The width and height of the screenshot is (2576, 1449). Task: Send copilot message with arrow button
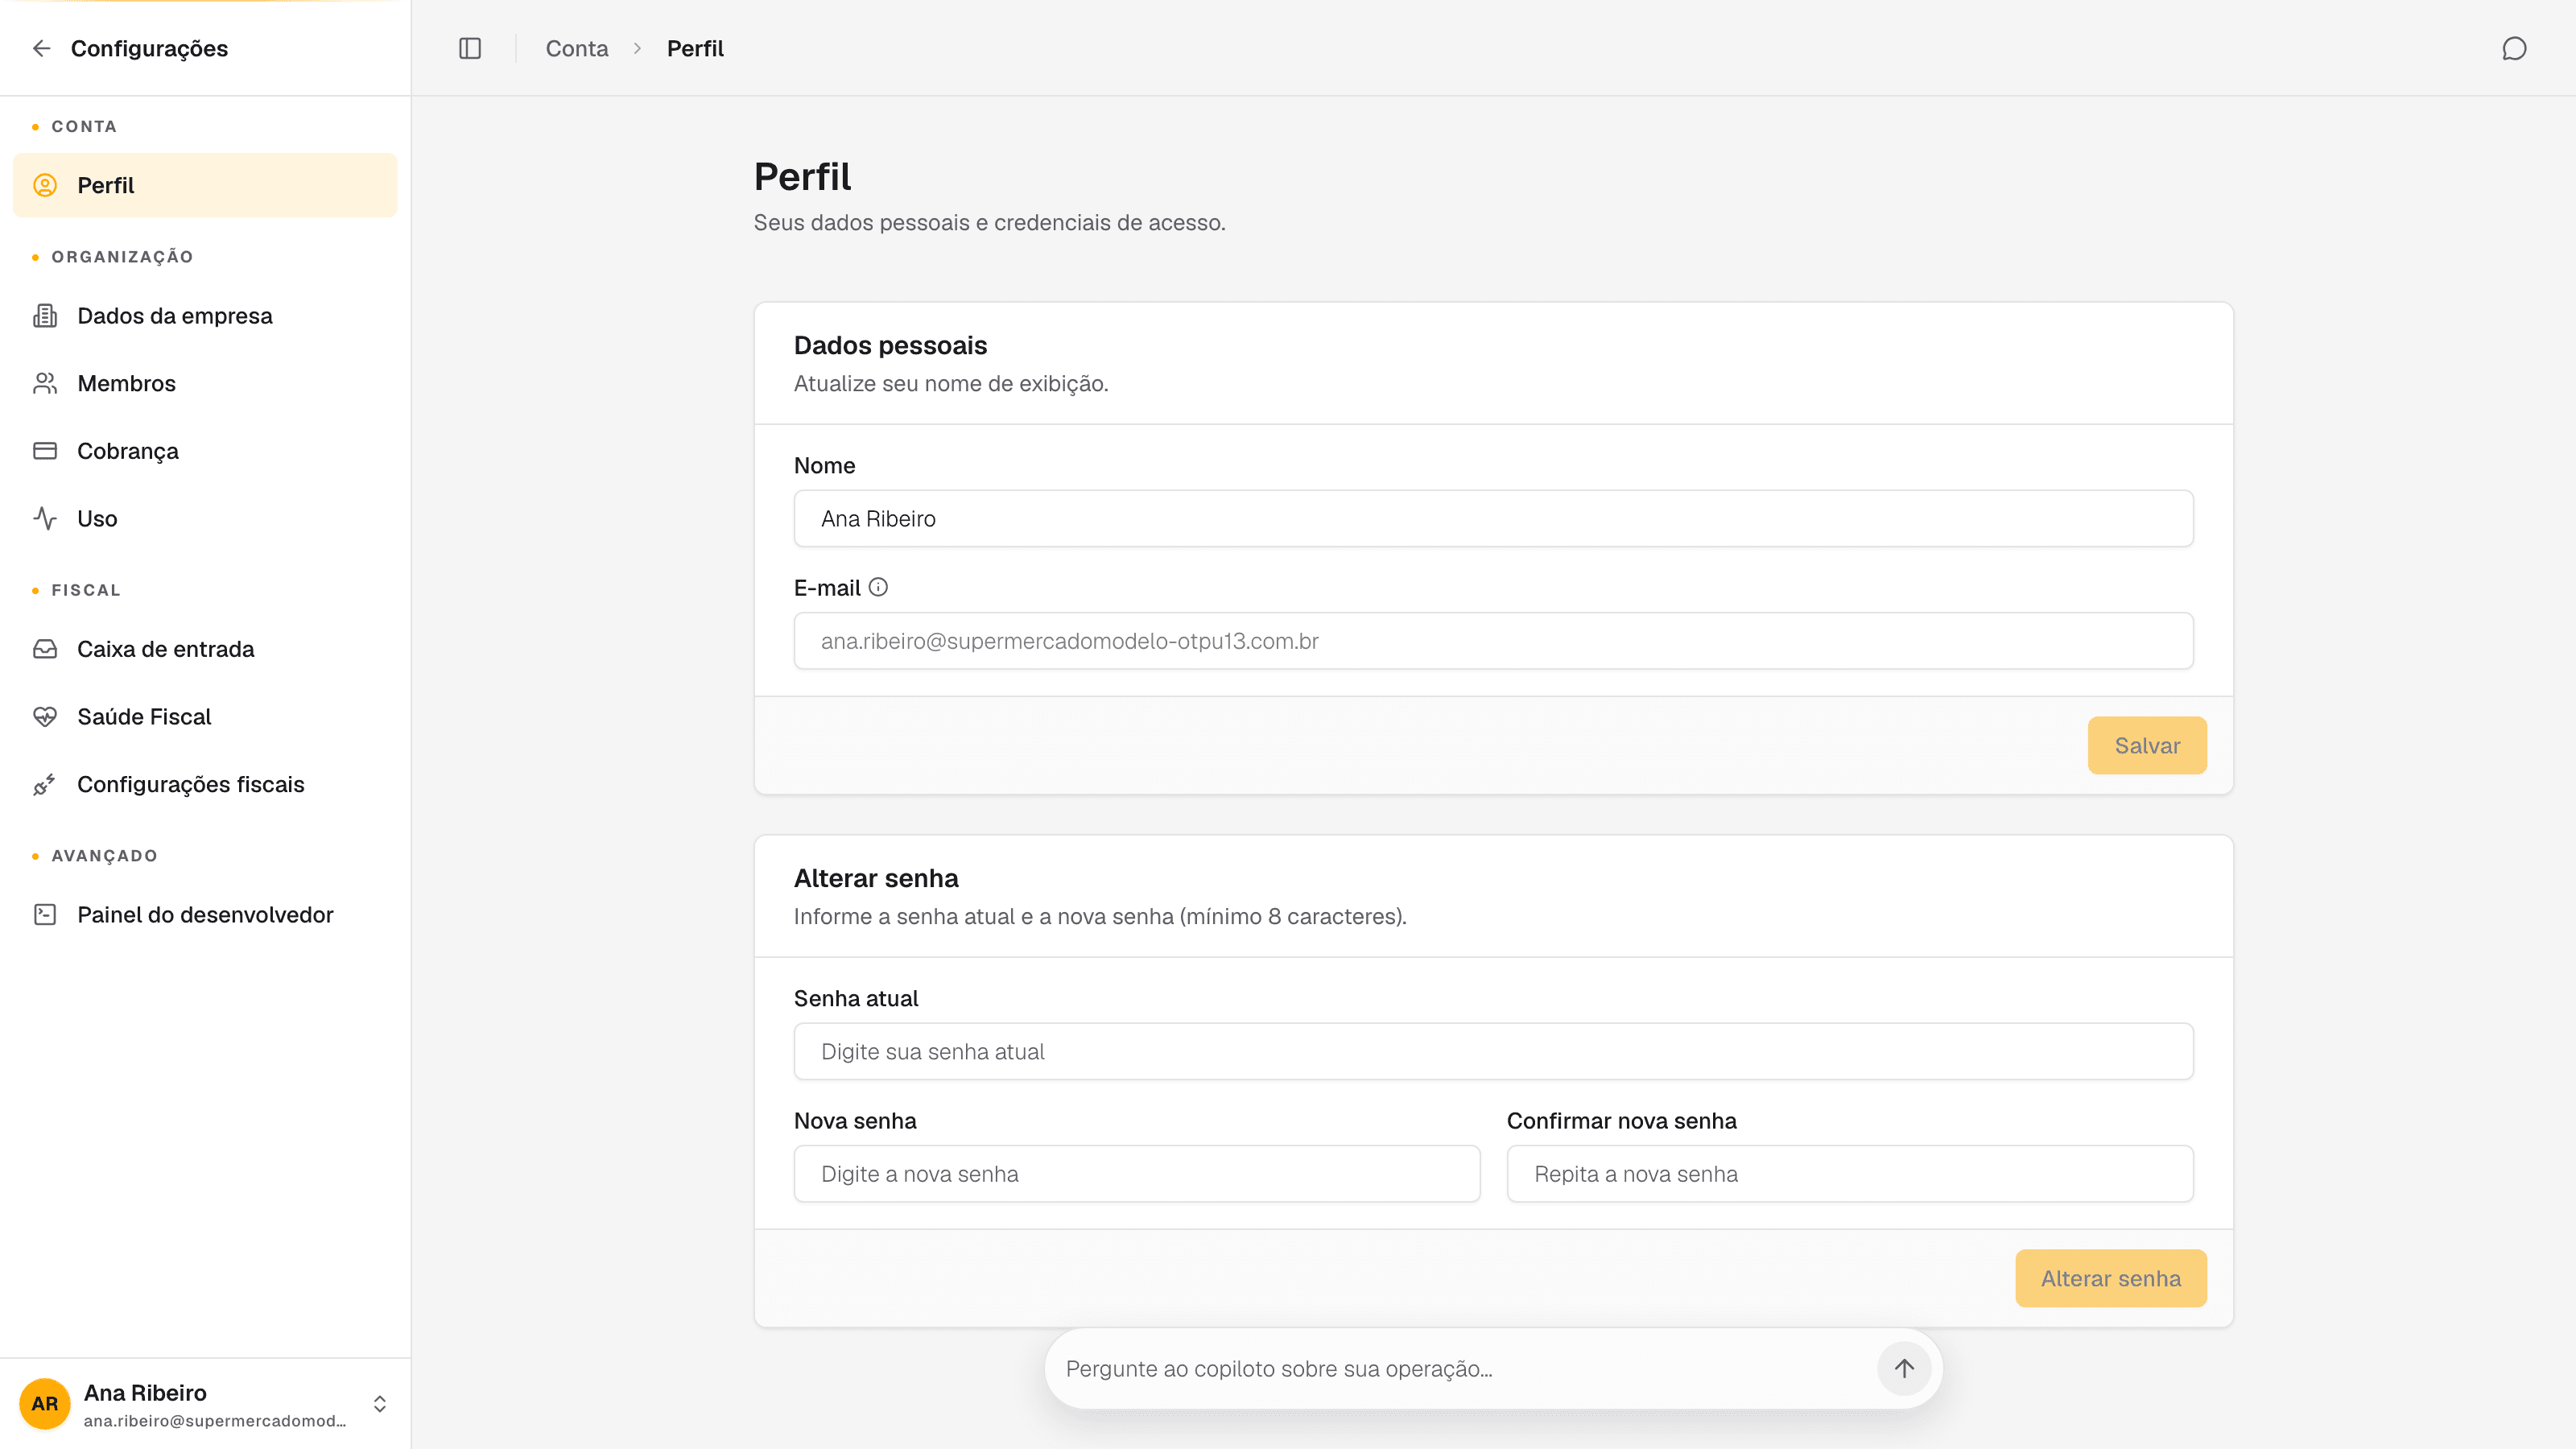(x=1904, y=1368)
